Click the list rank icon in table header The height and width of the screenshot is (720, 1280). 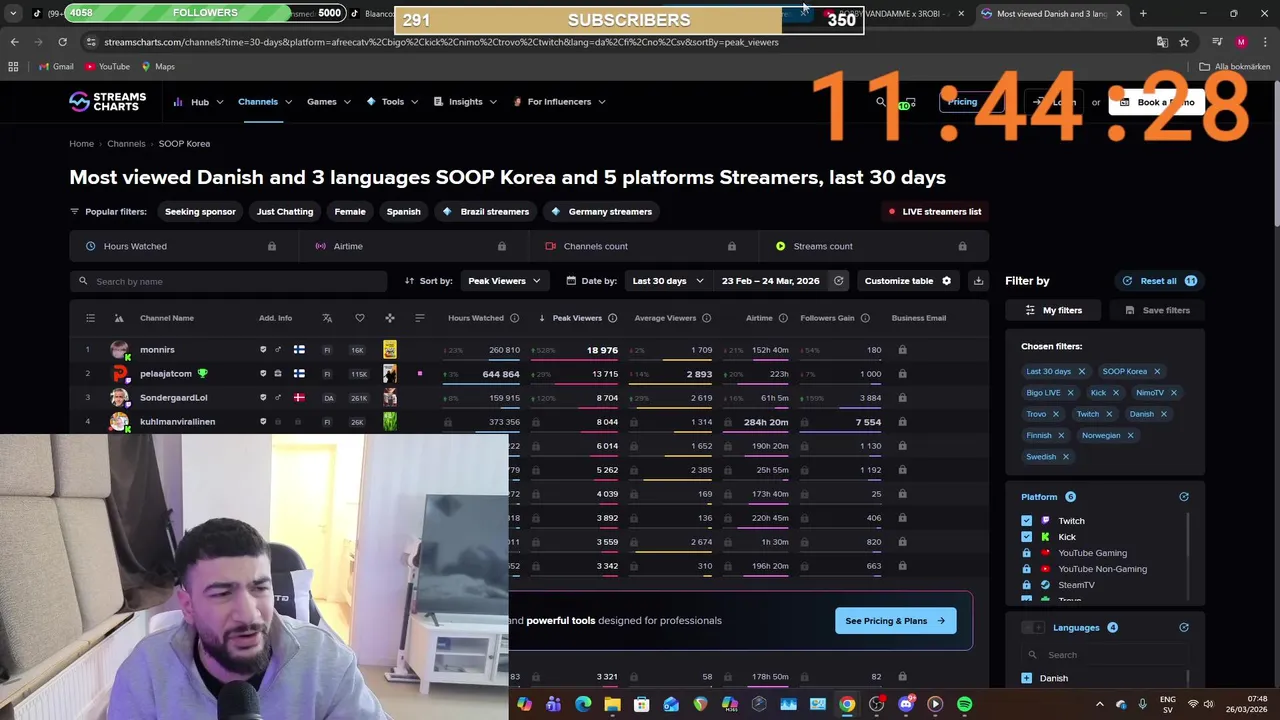coord(90,318)
